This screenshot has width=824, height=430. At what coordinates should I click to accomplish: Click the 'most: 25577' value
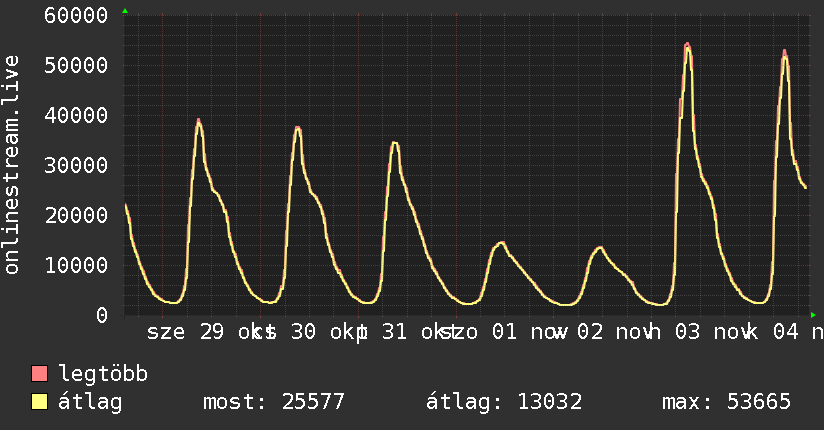point(274,402)
